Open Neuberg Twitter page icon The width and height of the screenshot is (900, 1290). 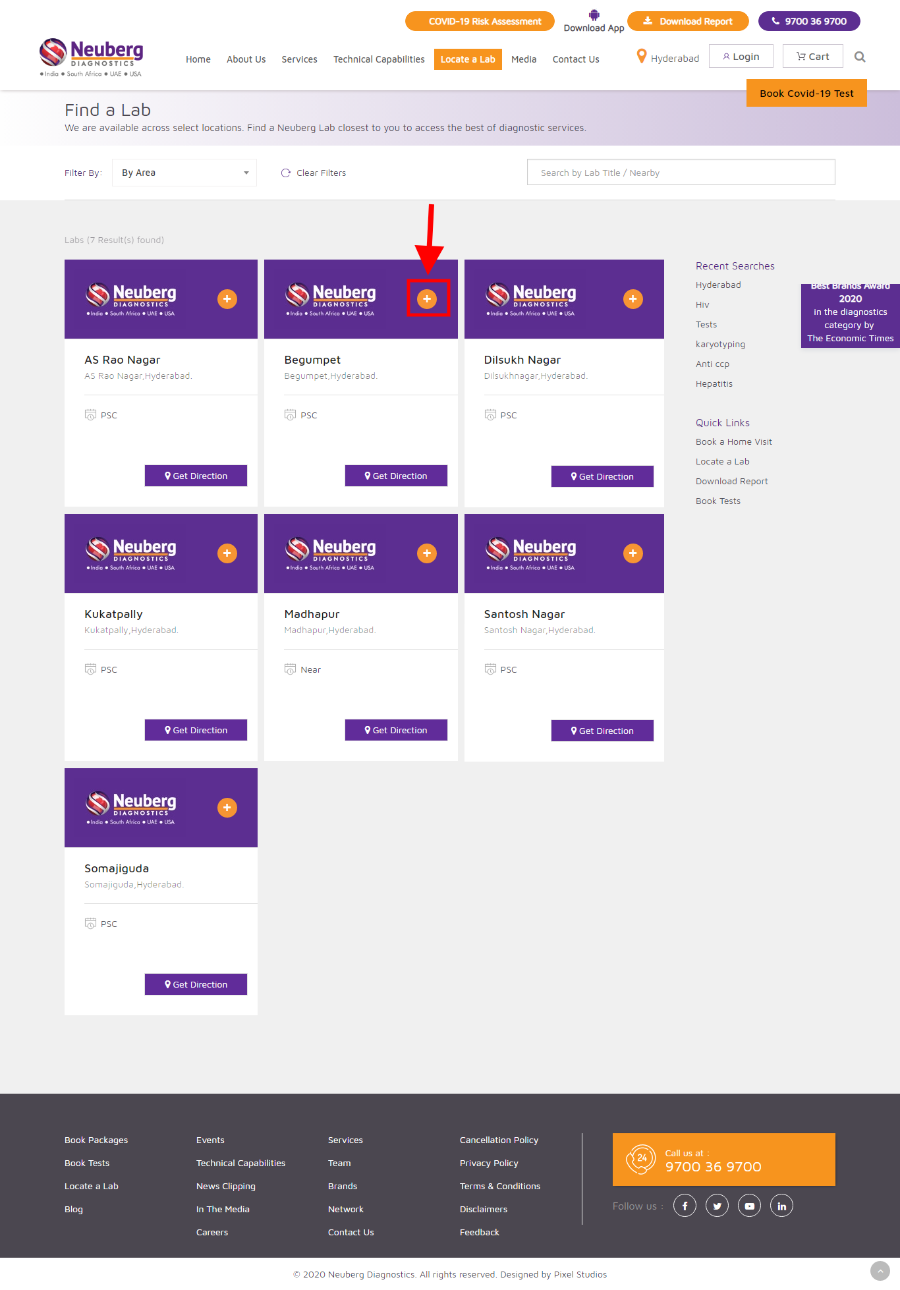[717, 1206]
